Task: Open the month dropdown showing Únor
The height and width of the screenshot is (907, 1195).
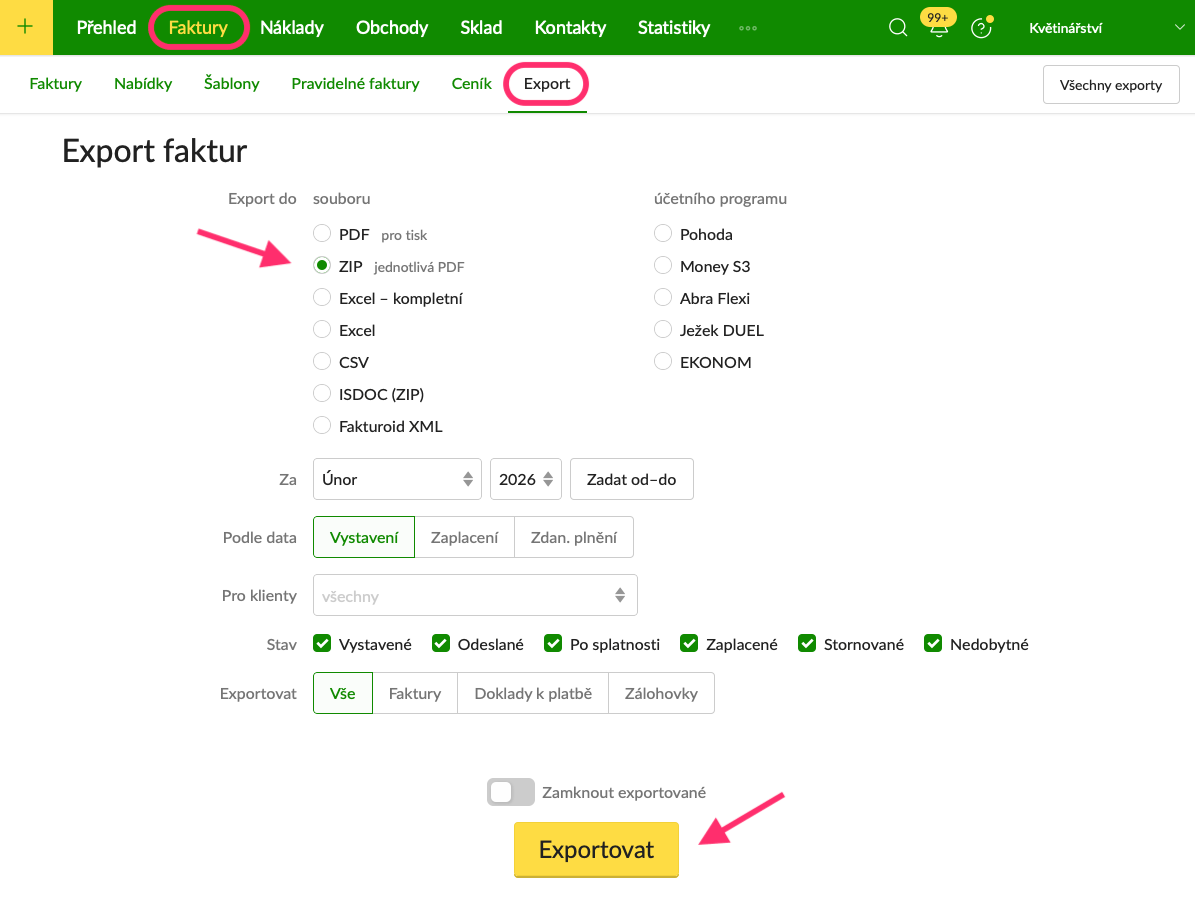Action: click(x=397, y=479)
